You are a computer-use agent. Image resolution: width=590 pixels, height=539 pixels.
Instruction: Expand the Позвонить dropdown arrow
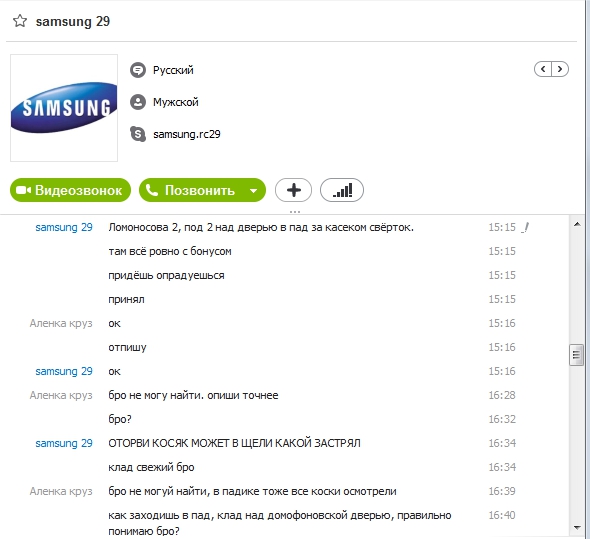pos(254,190)
